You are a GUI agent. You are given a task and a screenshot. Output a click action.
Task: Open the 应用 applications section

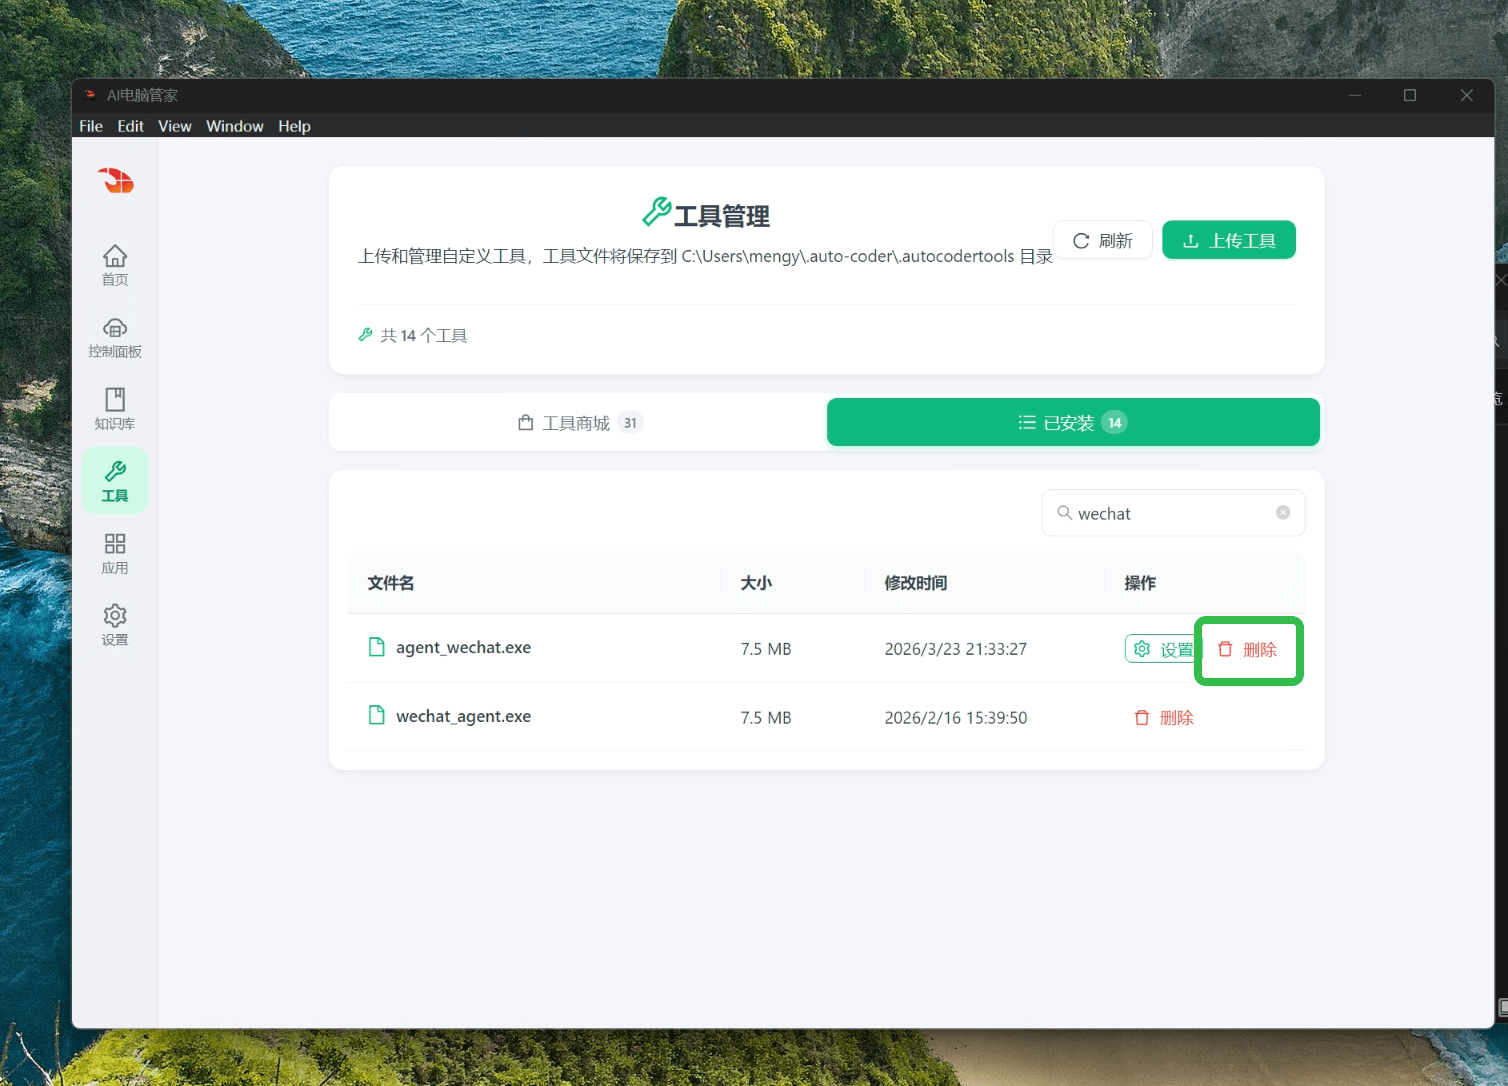coord(114,552)
